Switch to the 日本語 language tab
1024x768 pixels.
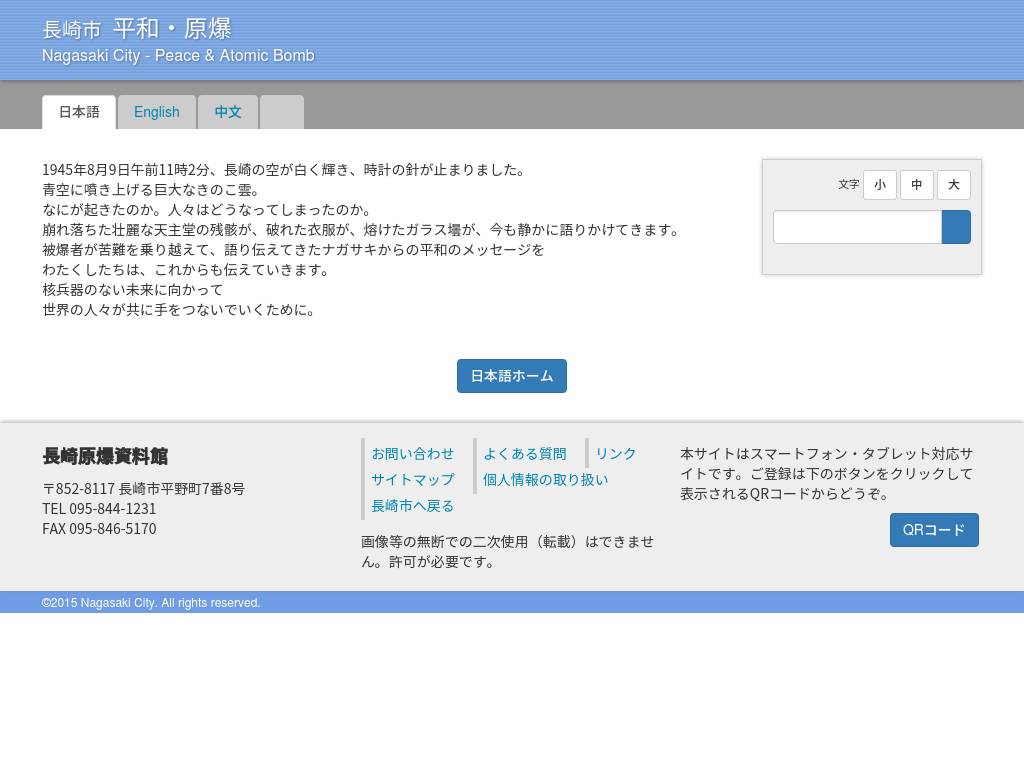79,112
